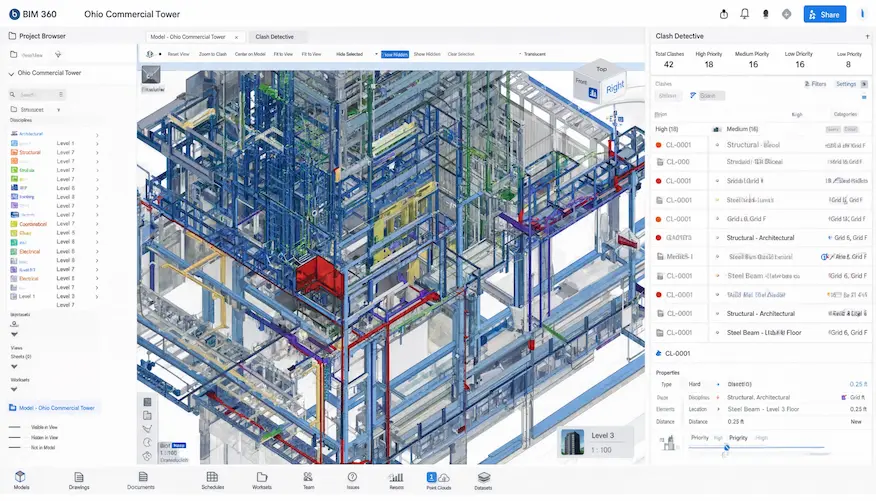Click Zoom to Clash

point(213,54)
